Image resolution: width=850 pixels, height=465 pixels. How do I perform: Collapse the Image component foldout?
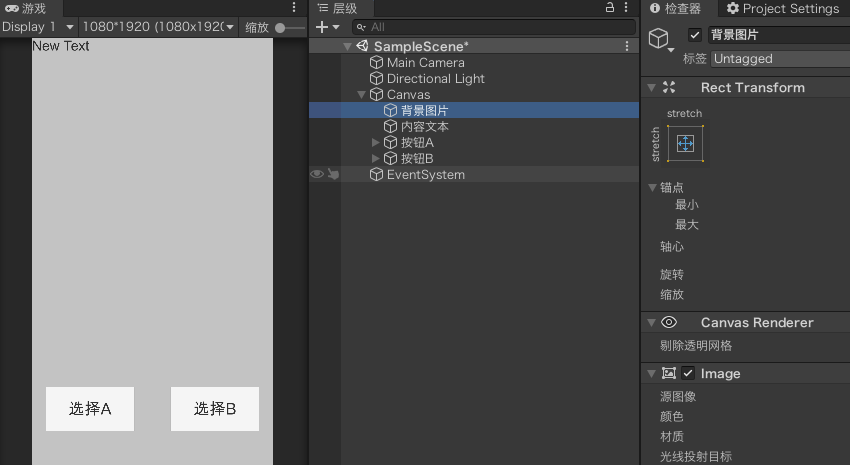tap(652, 373)
